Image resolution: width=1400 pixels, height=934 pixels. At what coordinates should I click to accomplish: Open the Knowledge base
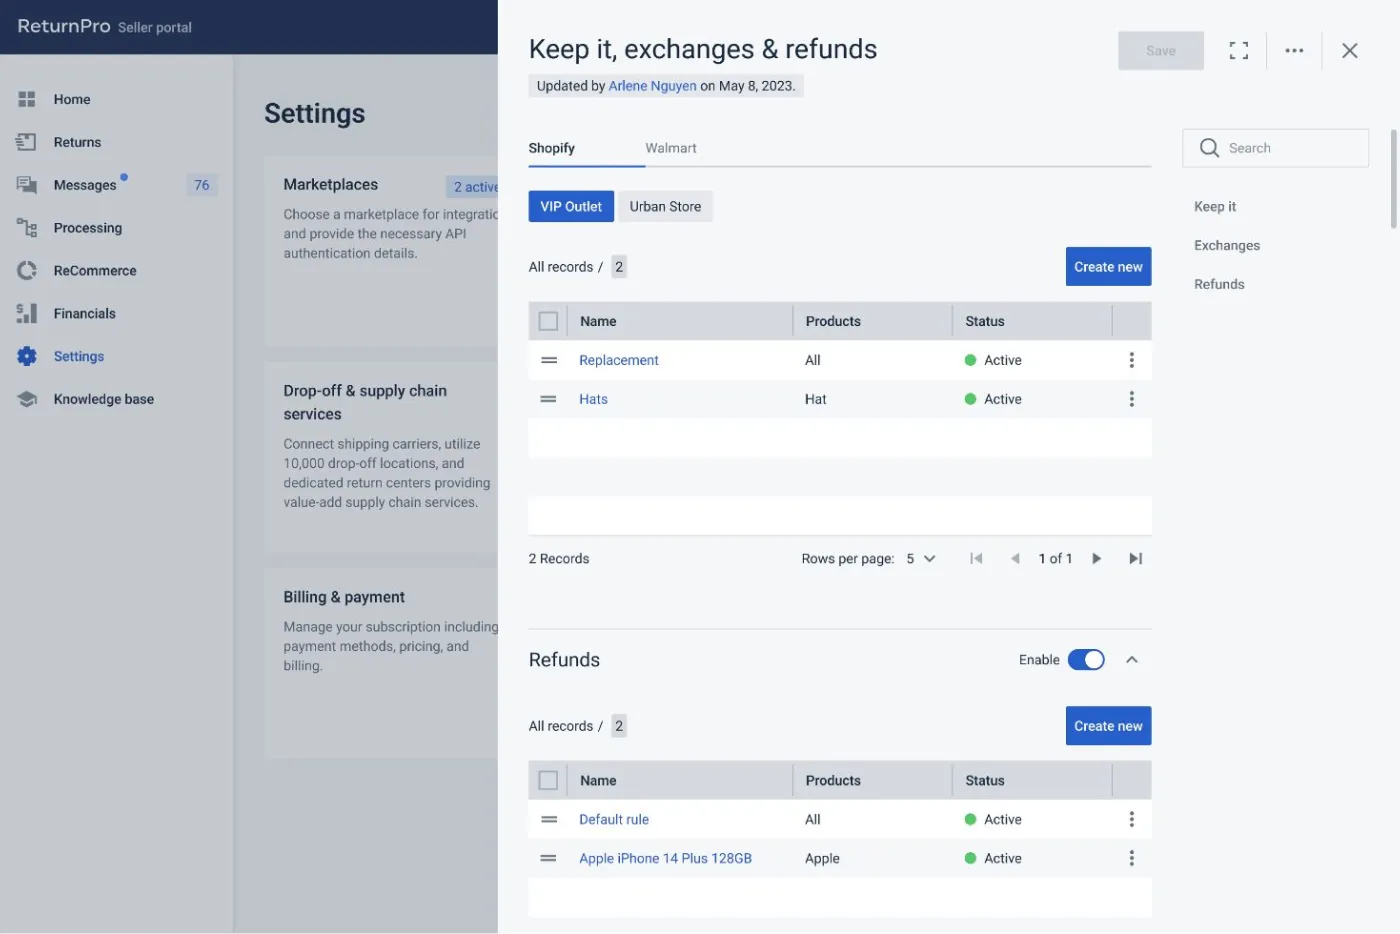tap(104, 398)
